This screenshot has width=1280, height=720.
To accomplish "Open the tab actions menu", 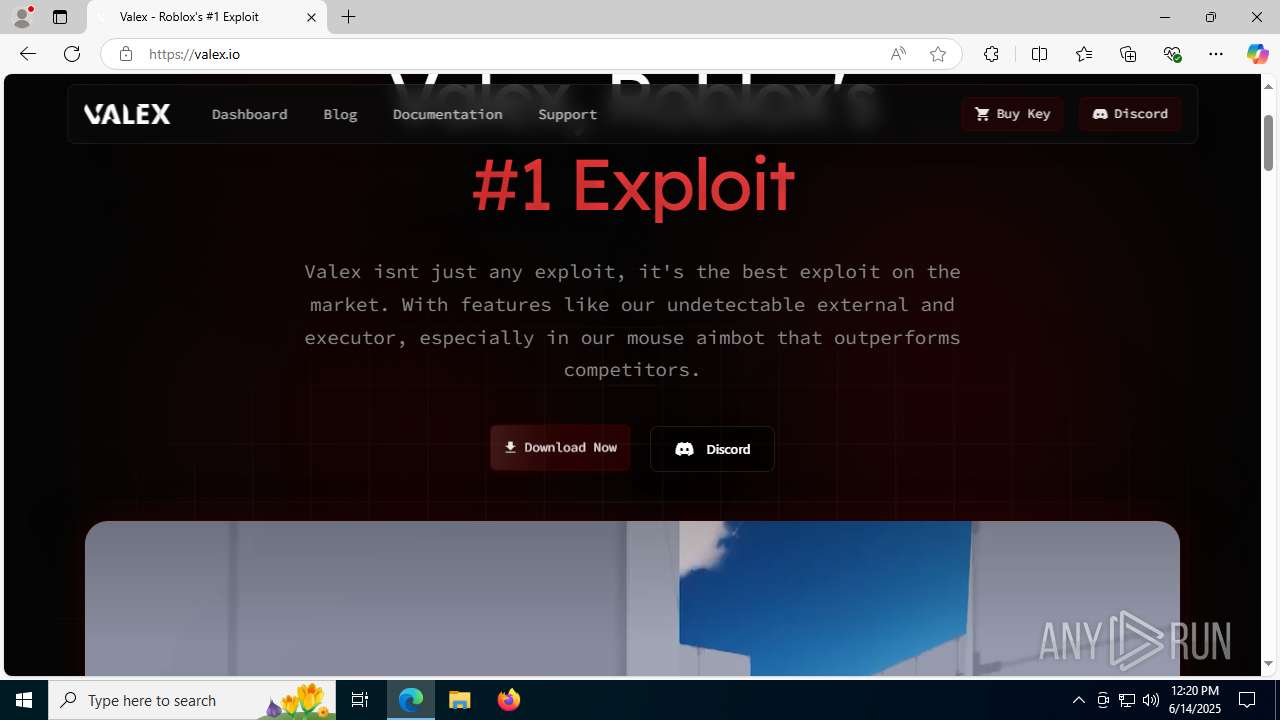I will click(x=60, y=17).
